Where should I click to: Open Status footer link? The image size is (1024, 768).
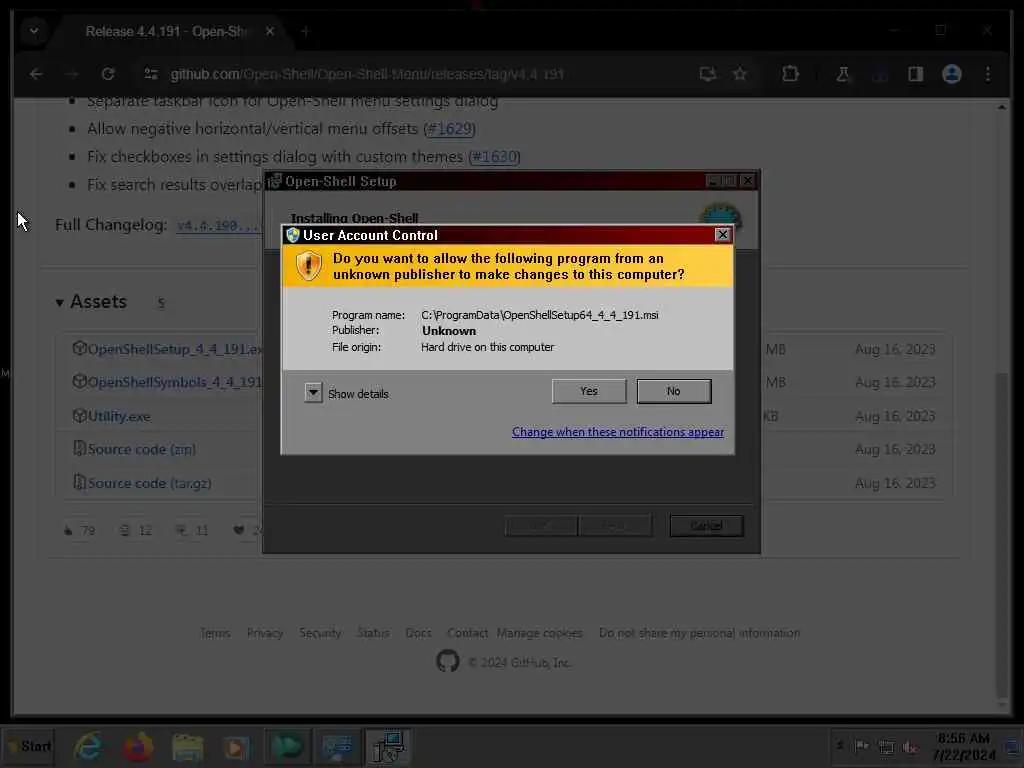point(373,633)
